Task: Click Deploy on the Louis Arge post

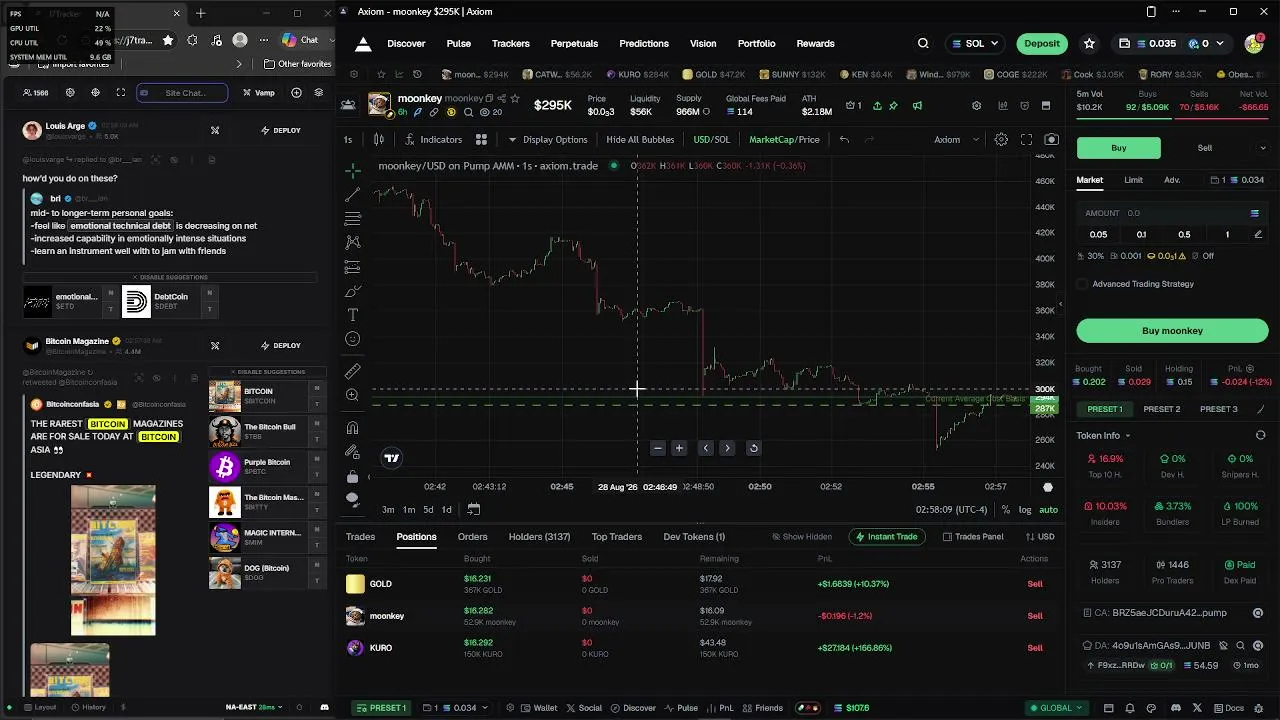Action: tap(280, 130)
